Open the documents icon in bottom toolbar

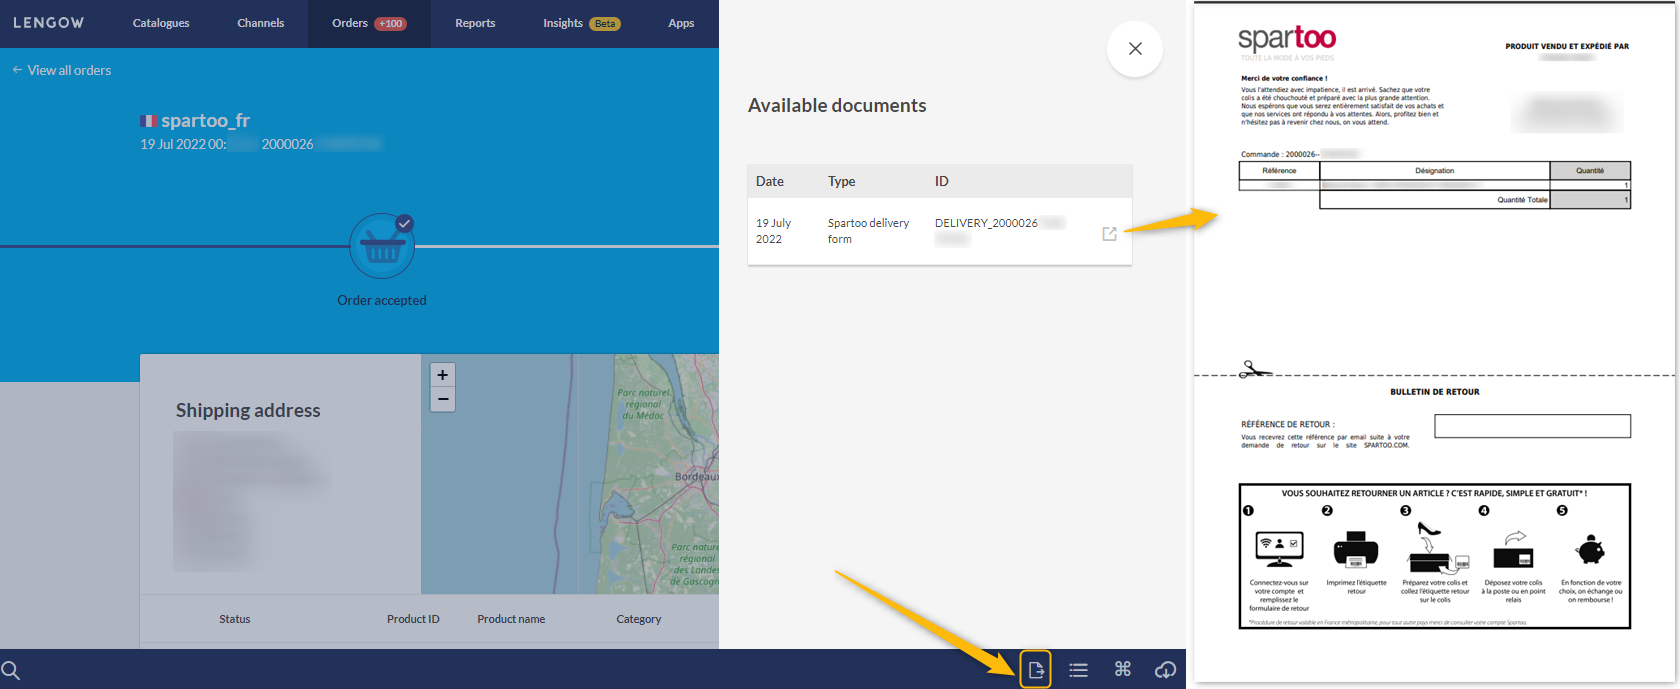pyautogui.click(x=1036, y=670)
